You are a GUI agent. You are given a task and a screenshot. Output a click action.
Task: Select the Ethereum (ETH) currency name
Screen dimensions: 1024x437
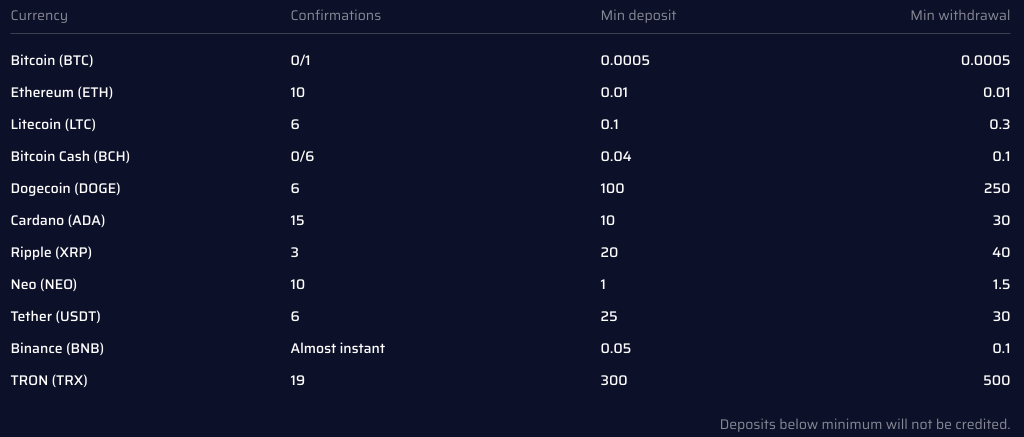tap(62, 93)
